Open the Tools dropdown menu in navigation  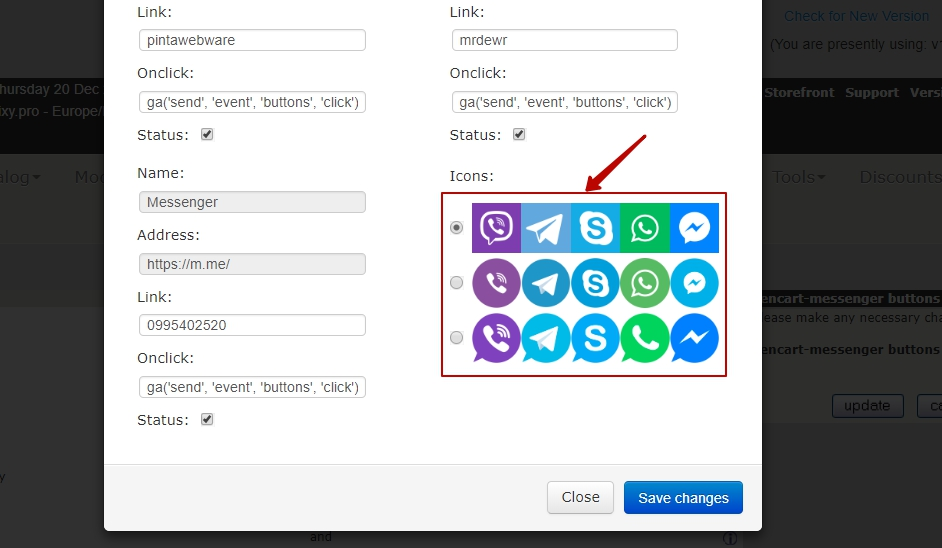tap(797, 177)
